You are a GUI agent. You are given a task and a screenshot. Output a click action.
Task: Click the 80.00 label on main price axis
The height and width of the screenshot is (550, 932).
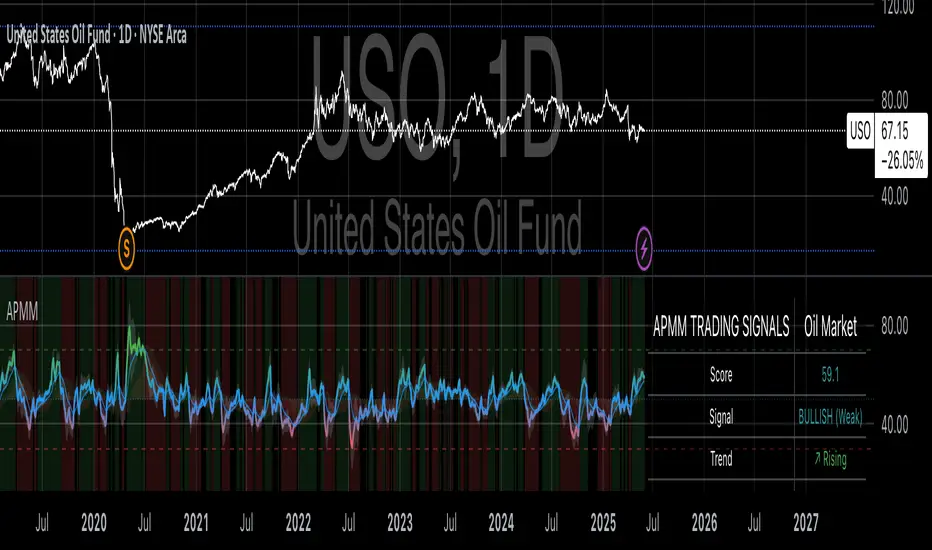pos(895,100)
